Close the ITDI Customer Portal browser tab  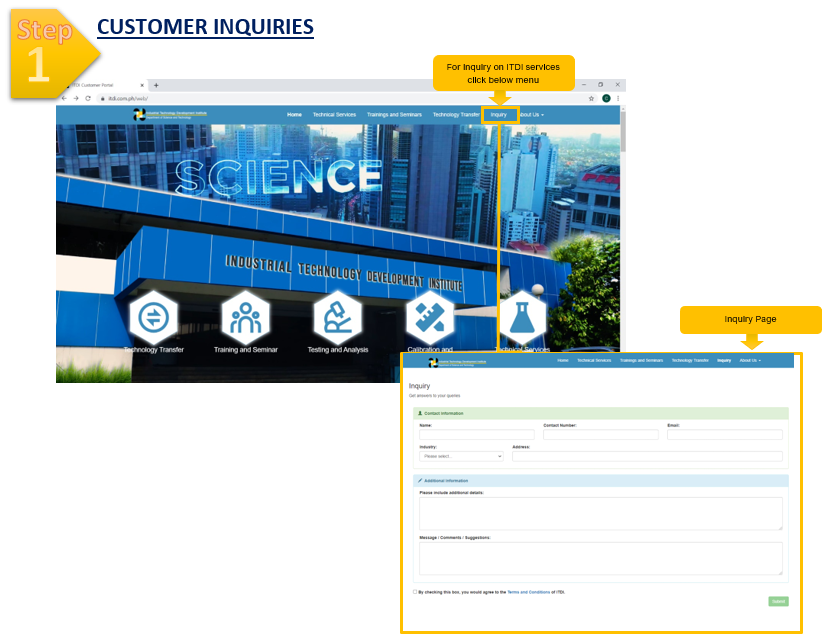click(x=142, y=85)
